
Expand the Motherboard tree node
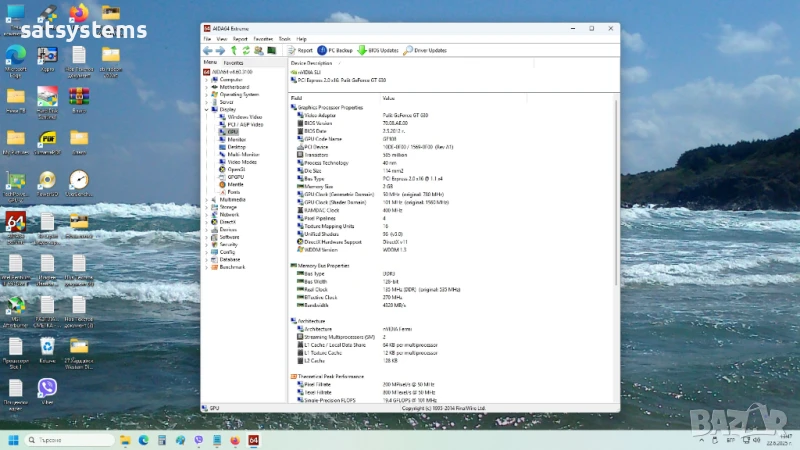coord(207,87)
